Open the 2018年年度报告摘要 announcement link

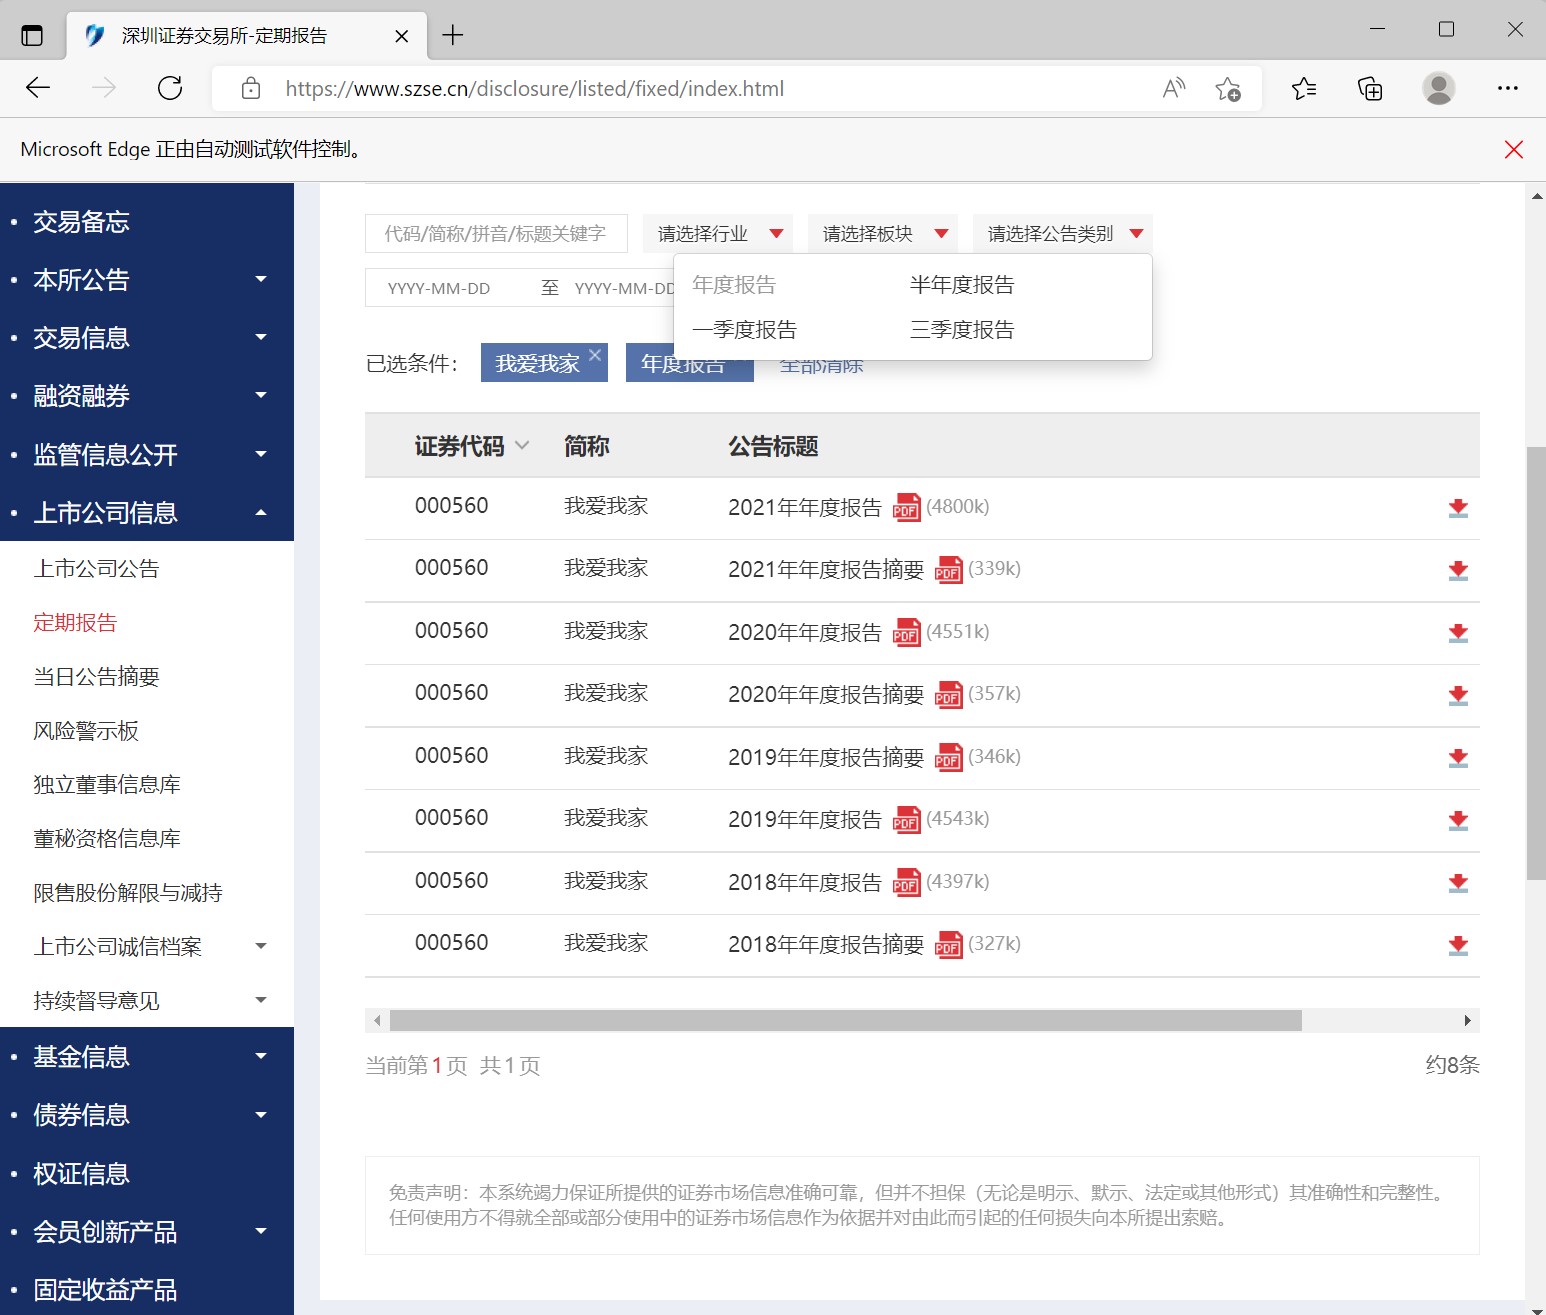pos(826,944)
